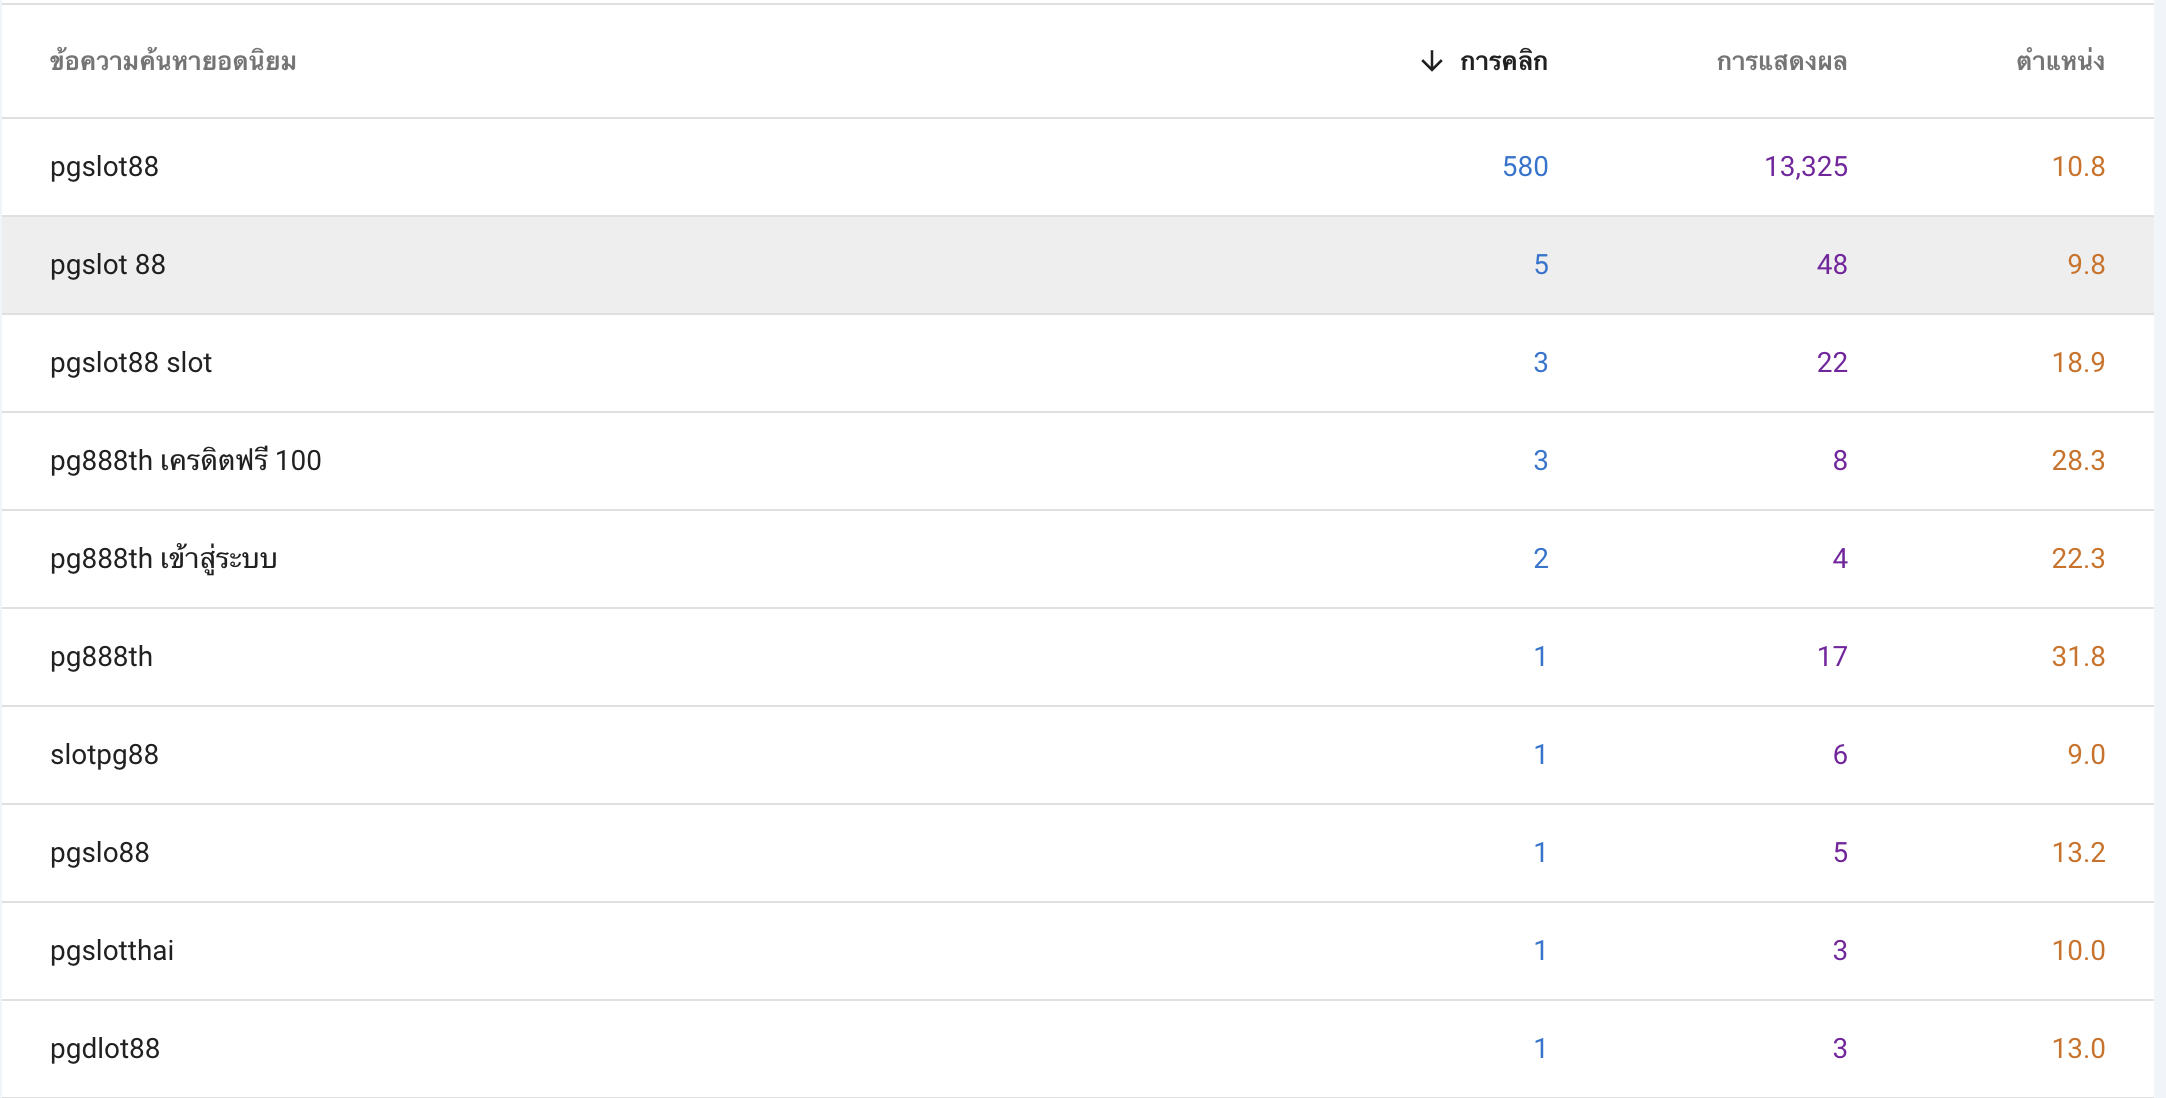Open the 'pgslot88 slot' query
The width and height of the screenshot is (2166, 1098).
131,363
